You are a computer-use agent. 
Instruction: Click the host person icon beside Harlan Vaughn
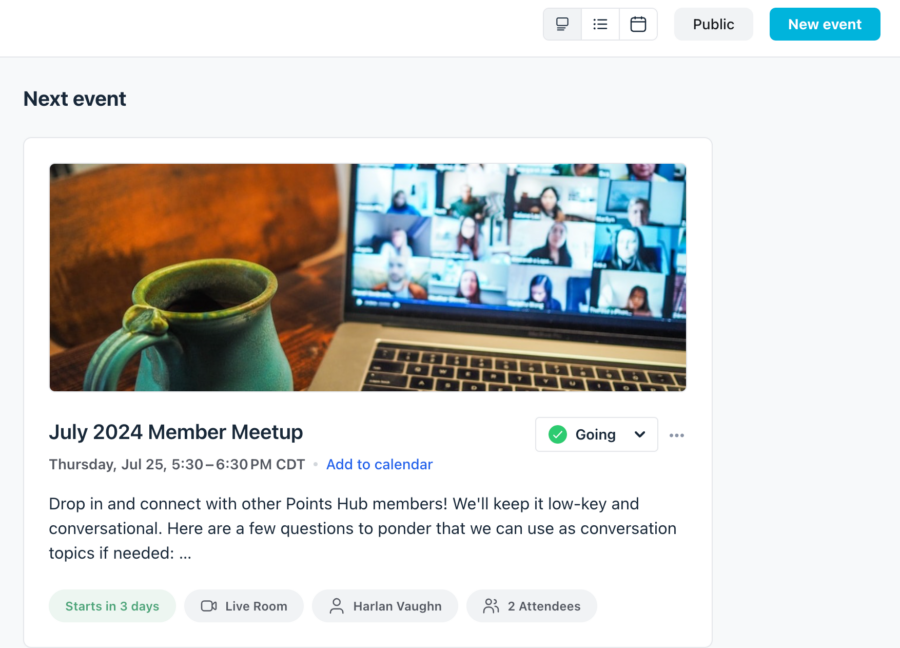coord(337,606)
